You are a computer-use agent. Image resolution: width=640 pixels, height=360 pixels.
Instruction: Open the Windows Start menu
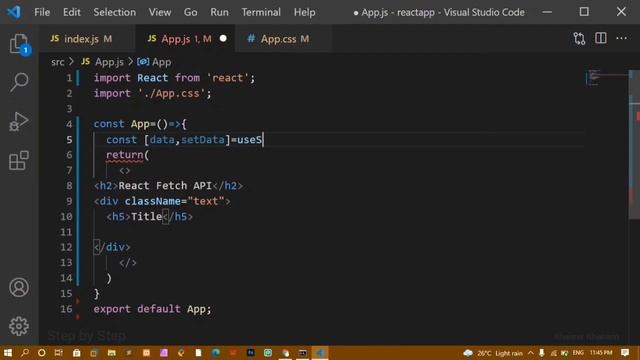click(x=8, y=353)
